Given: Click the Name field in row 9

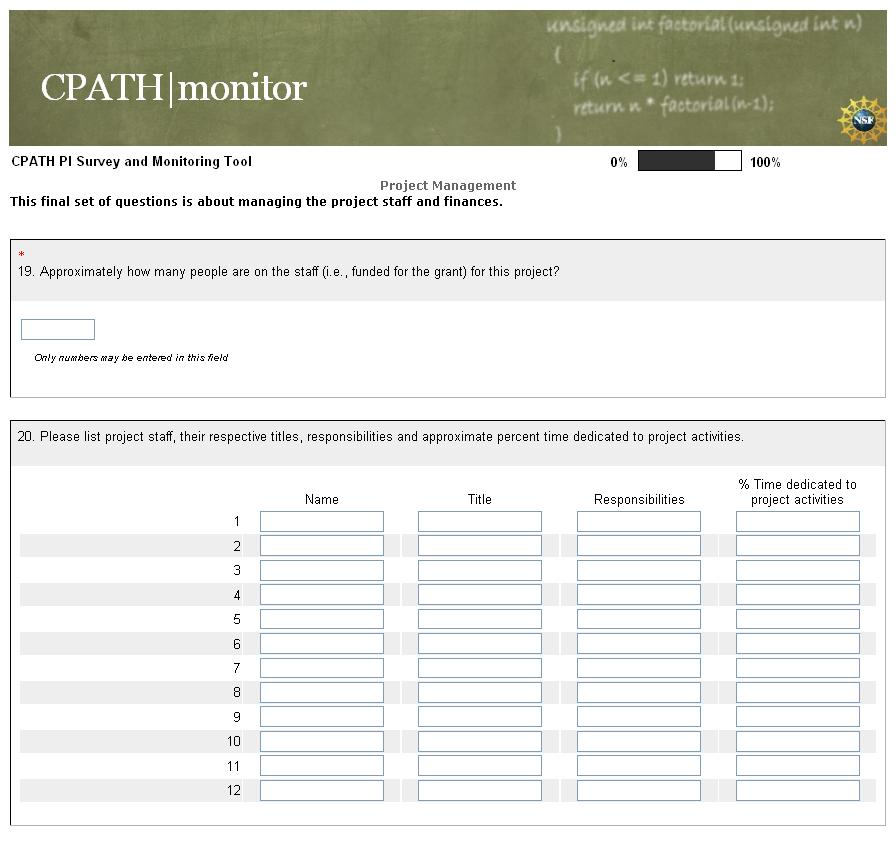Looking at the screenshot, I should (322, 716).
